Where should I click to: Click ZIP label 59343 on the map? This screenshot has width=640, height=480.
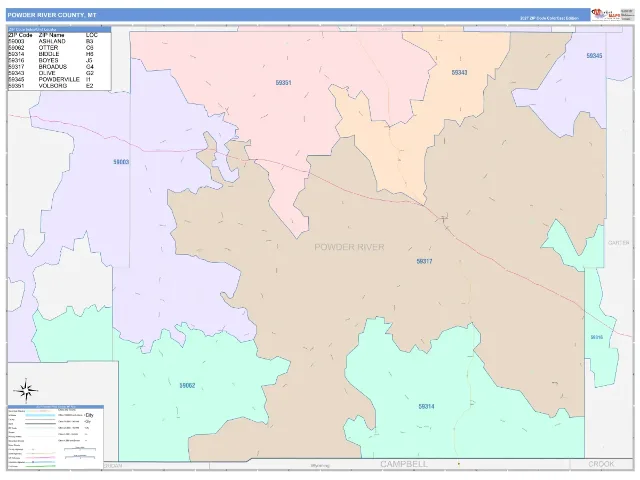459,73
